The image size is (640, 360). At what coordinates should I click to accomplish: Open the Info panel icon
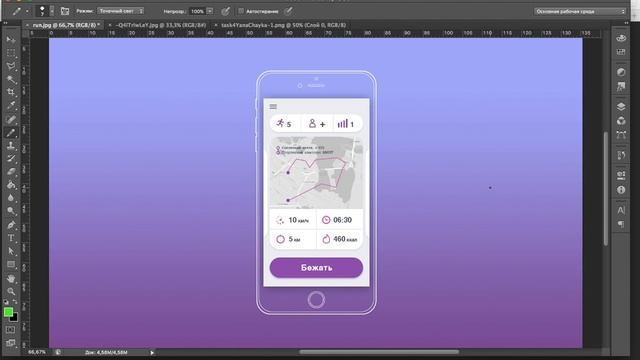pos(621,190)
